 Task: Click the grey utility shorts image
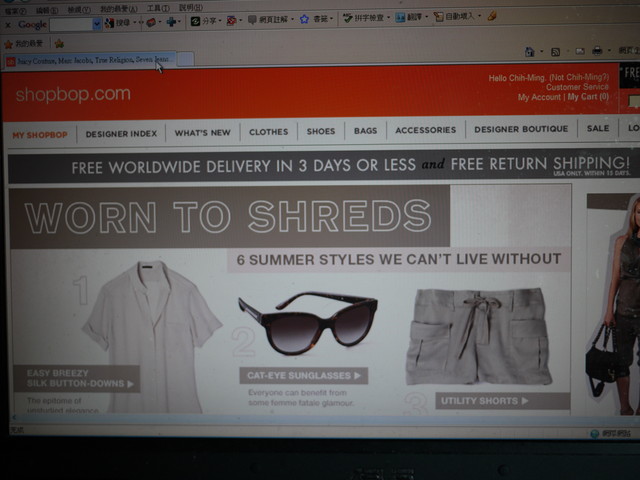[x=480, y=337]
